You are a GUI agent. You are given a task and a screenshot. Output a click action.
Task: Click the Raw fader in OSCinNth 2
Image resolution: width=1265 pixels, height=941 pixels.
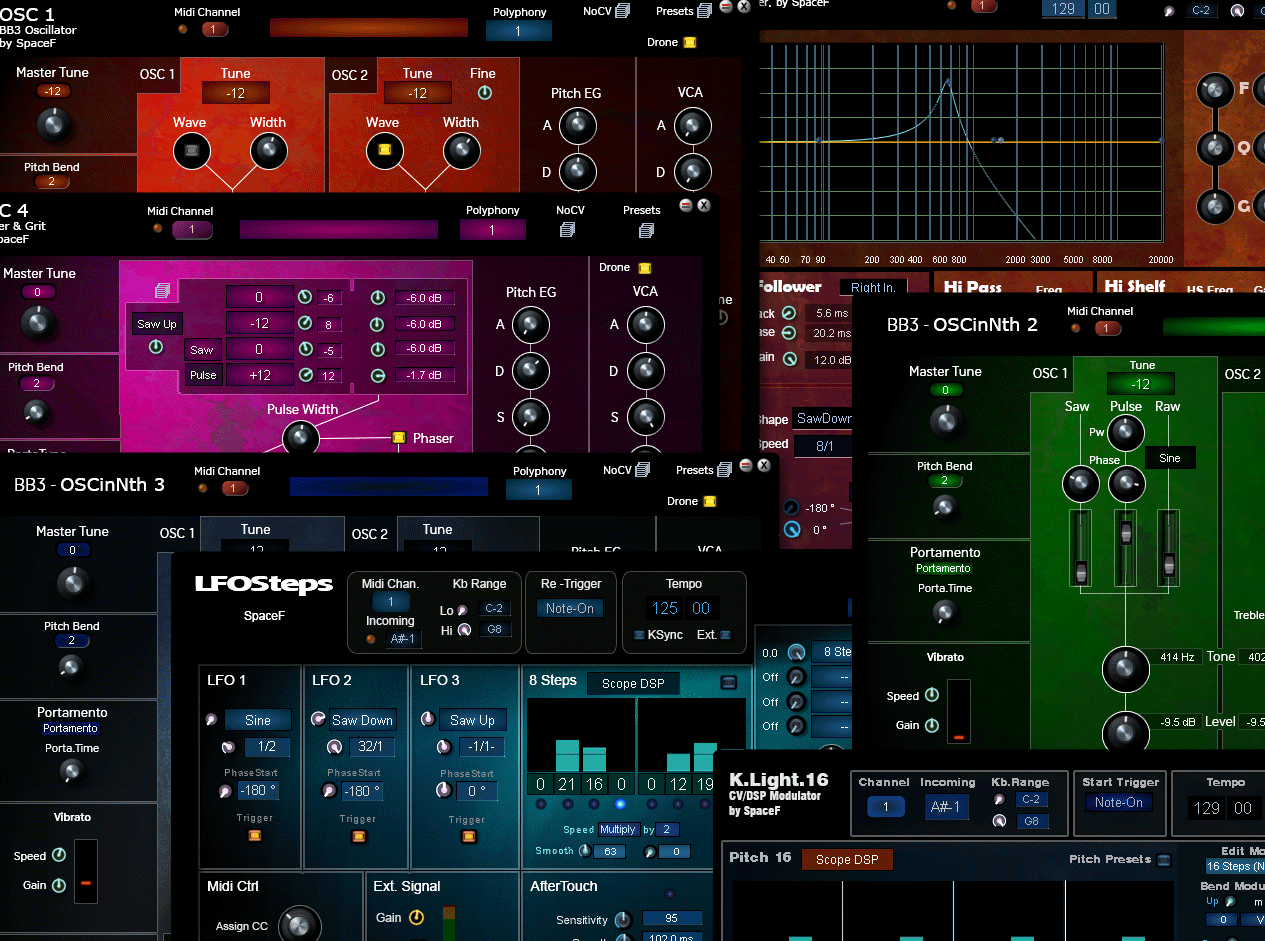click(1167, 548)
